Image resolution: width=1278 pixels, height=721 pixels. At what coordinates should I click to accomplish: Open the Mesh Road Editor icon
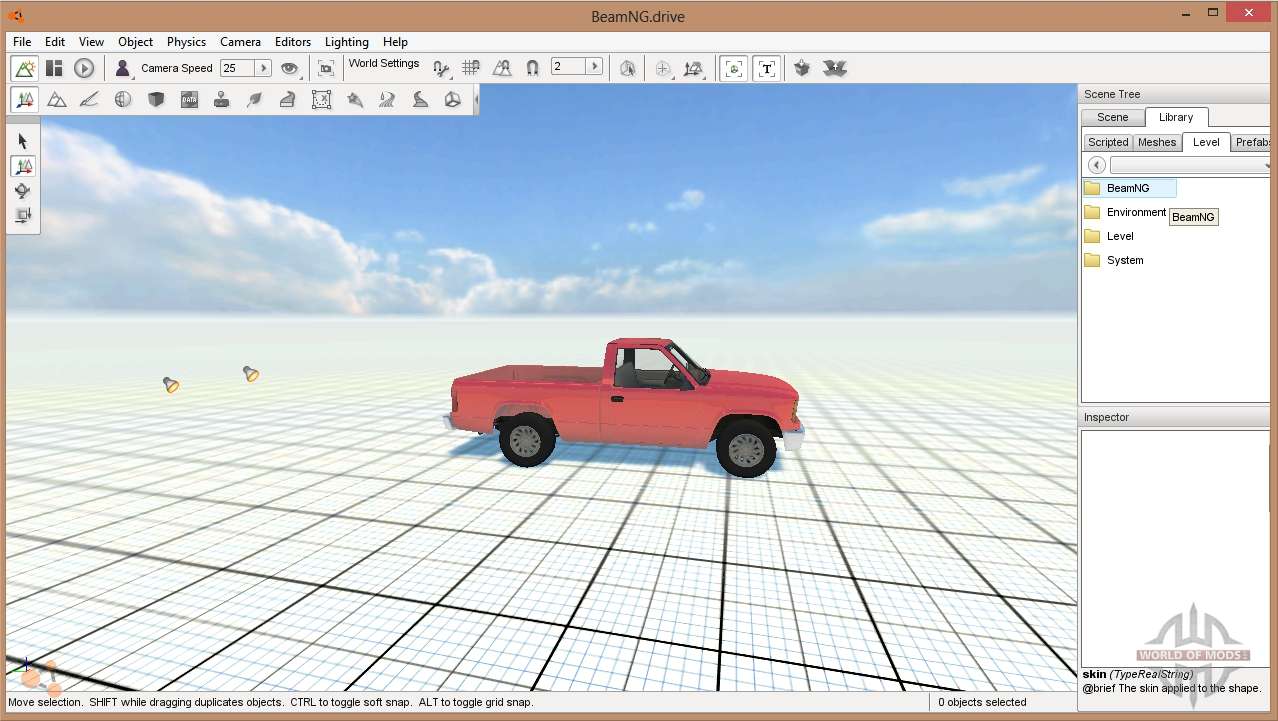click(x=287, y=99)
